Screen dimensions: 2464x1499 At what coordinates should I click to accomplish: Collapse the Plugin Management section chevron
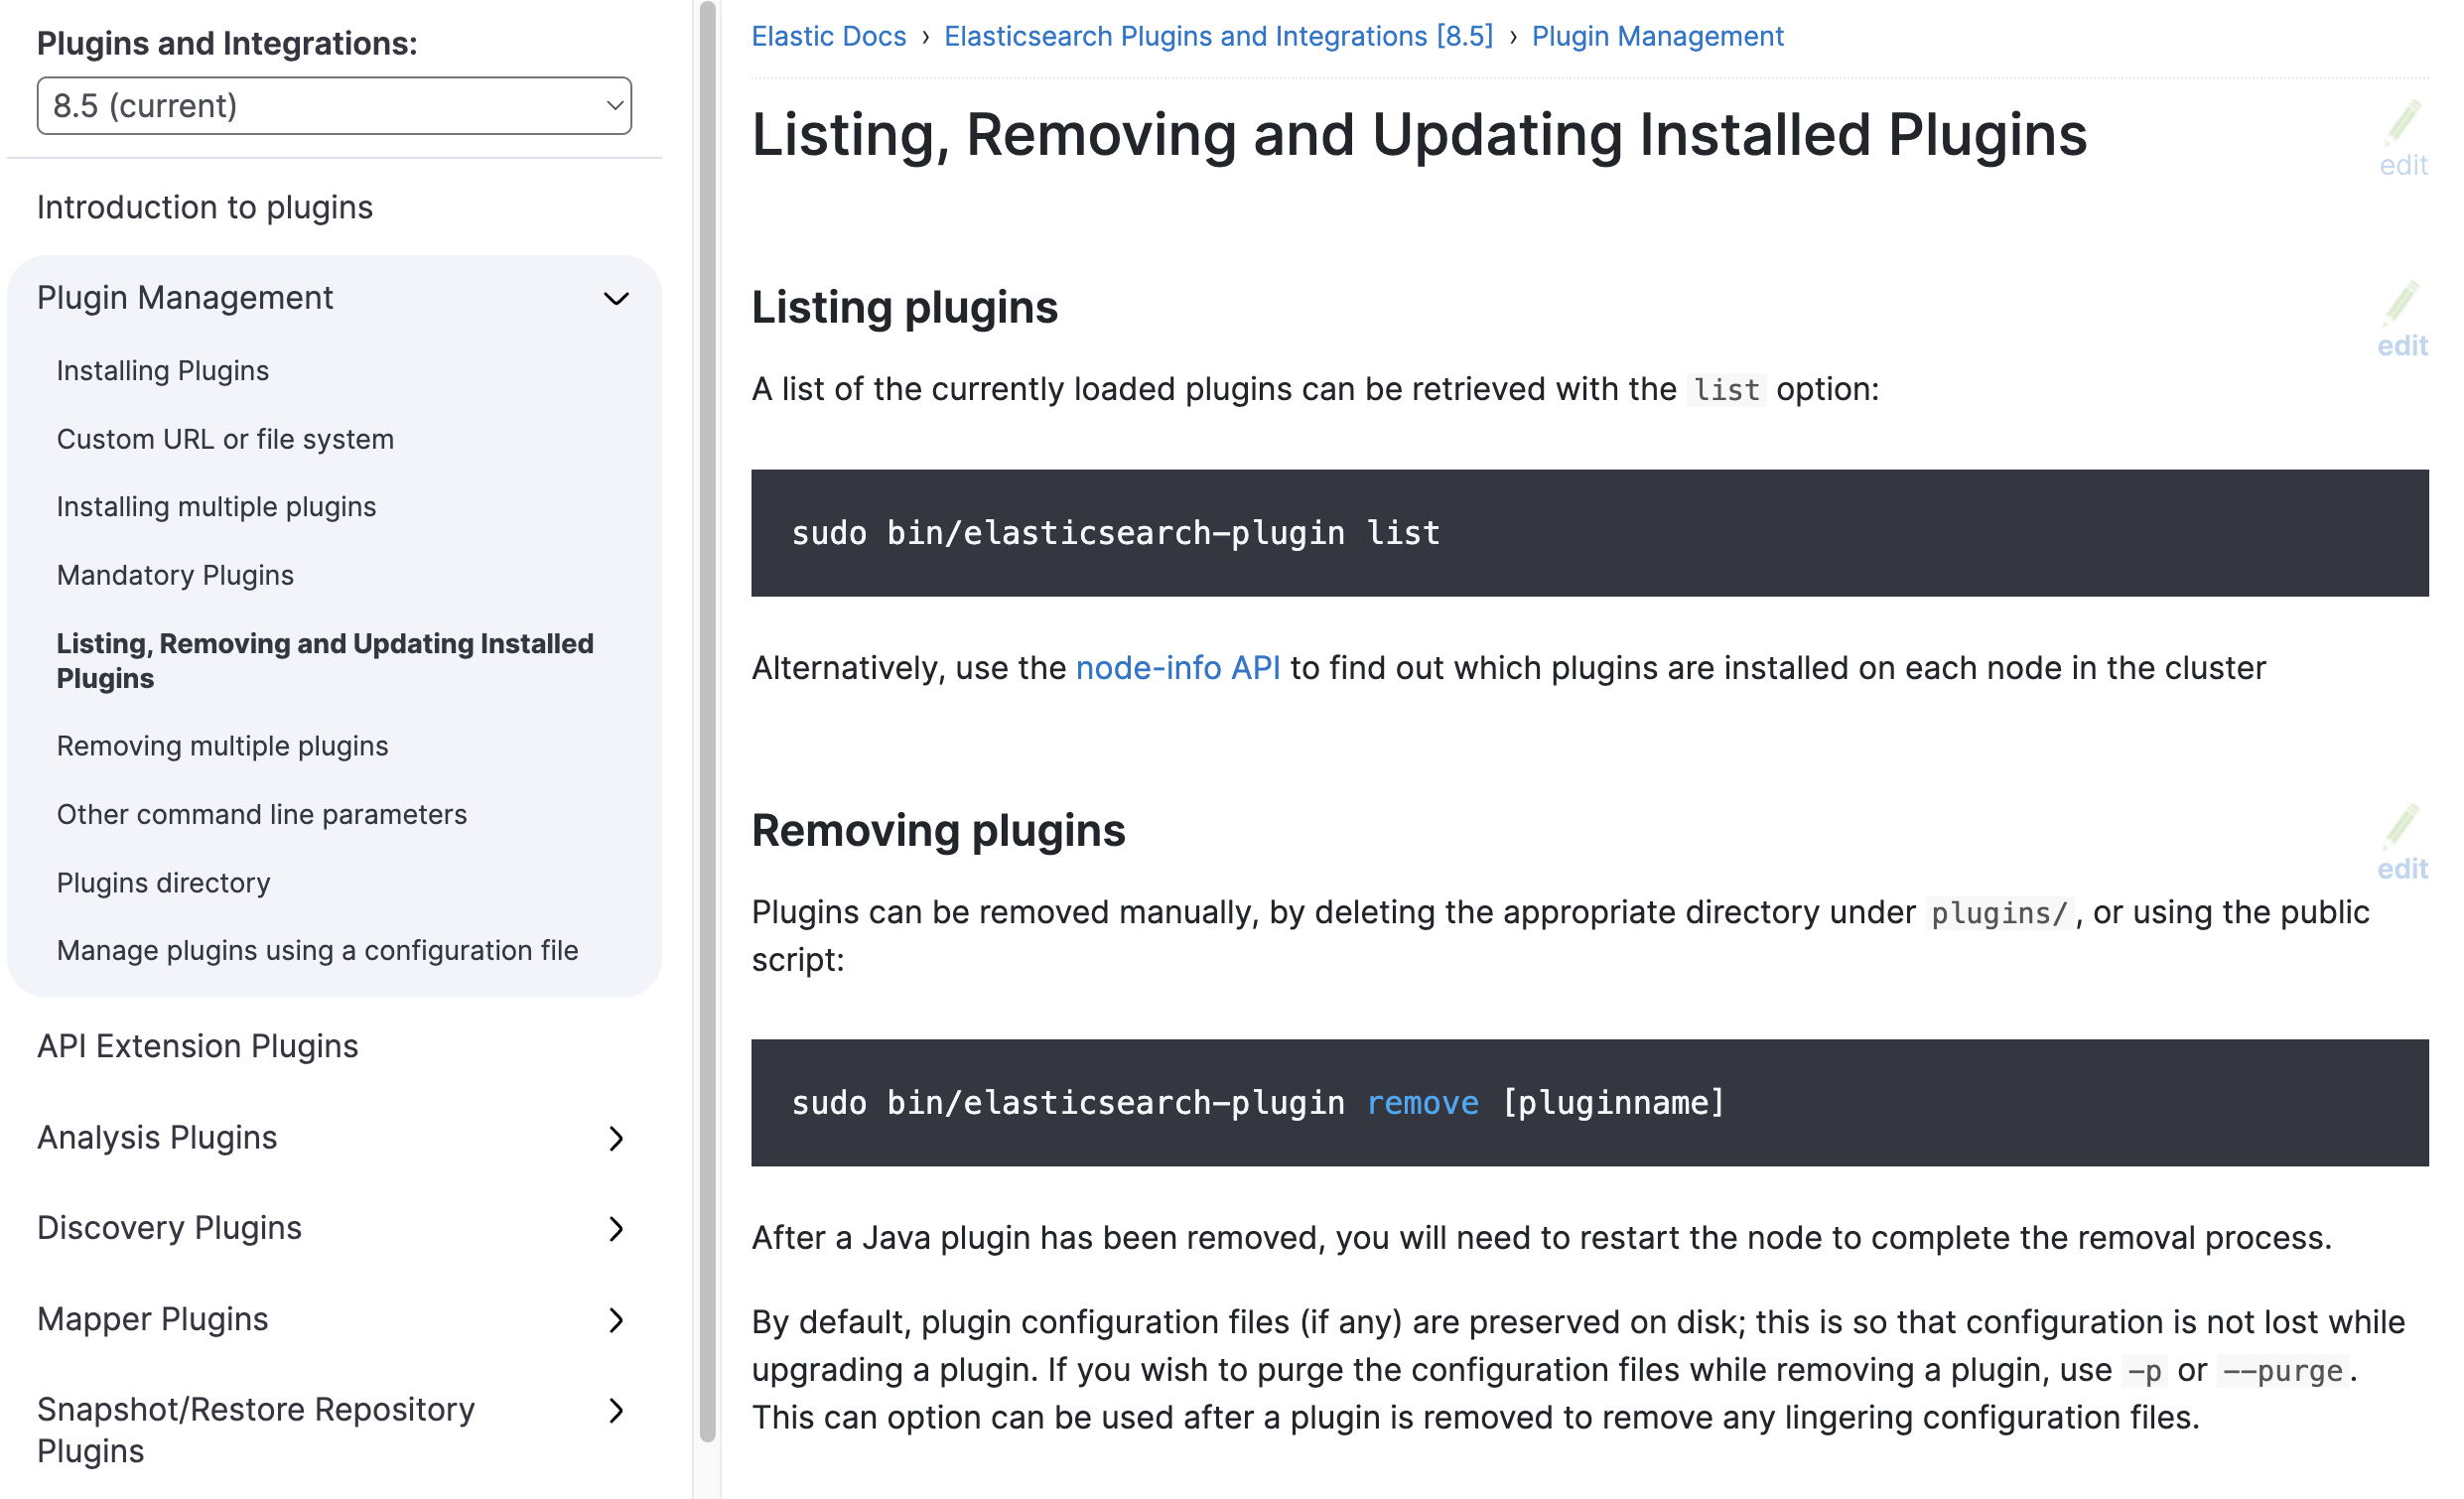click(x=617, y=299)
